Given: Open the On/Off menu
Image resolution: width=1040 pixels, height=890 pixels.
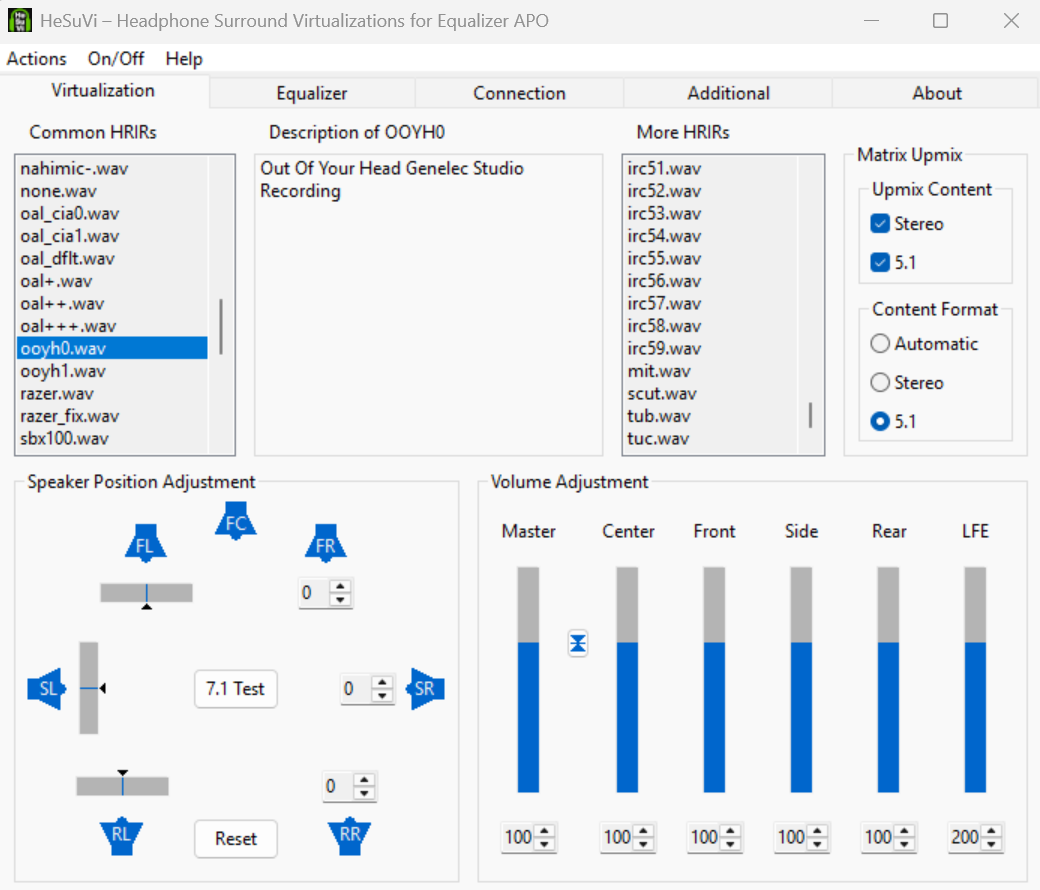Looking at the screenshot, I should 116,59.
